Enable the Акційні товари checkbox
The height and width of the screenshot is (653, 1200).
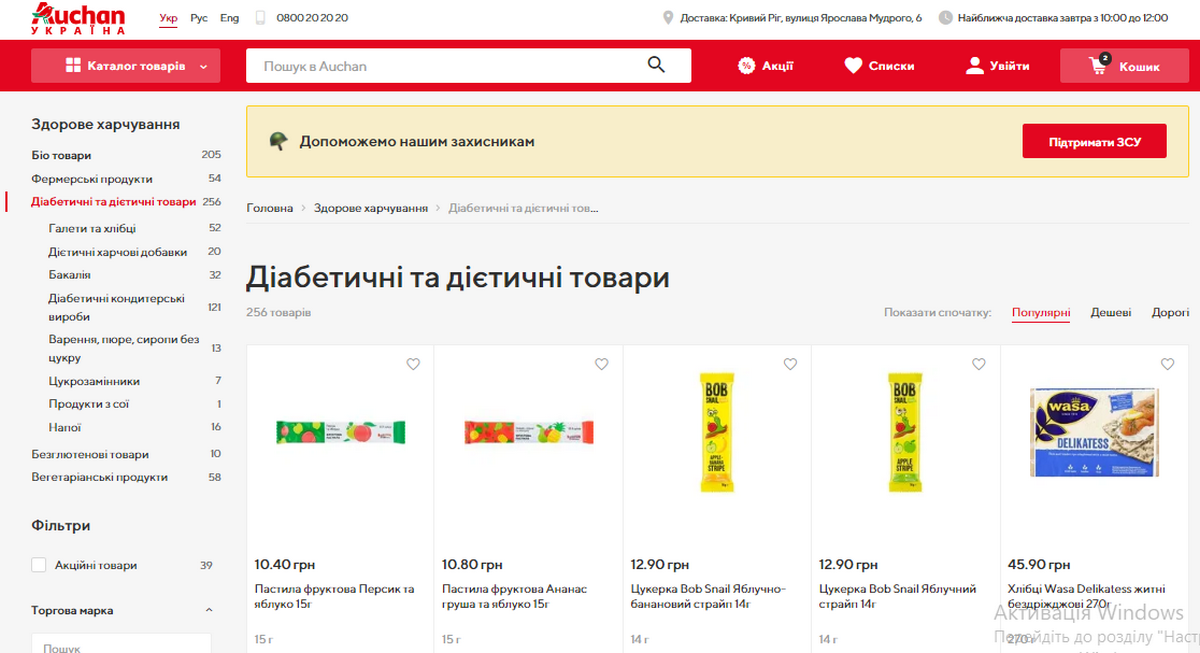[x=39, y=565]
